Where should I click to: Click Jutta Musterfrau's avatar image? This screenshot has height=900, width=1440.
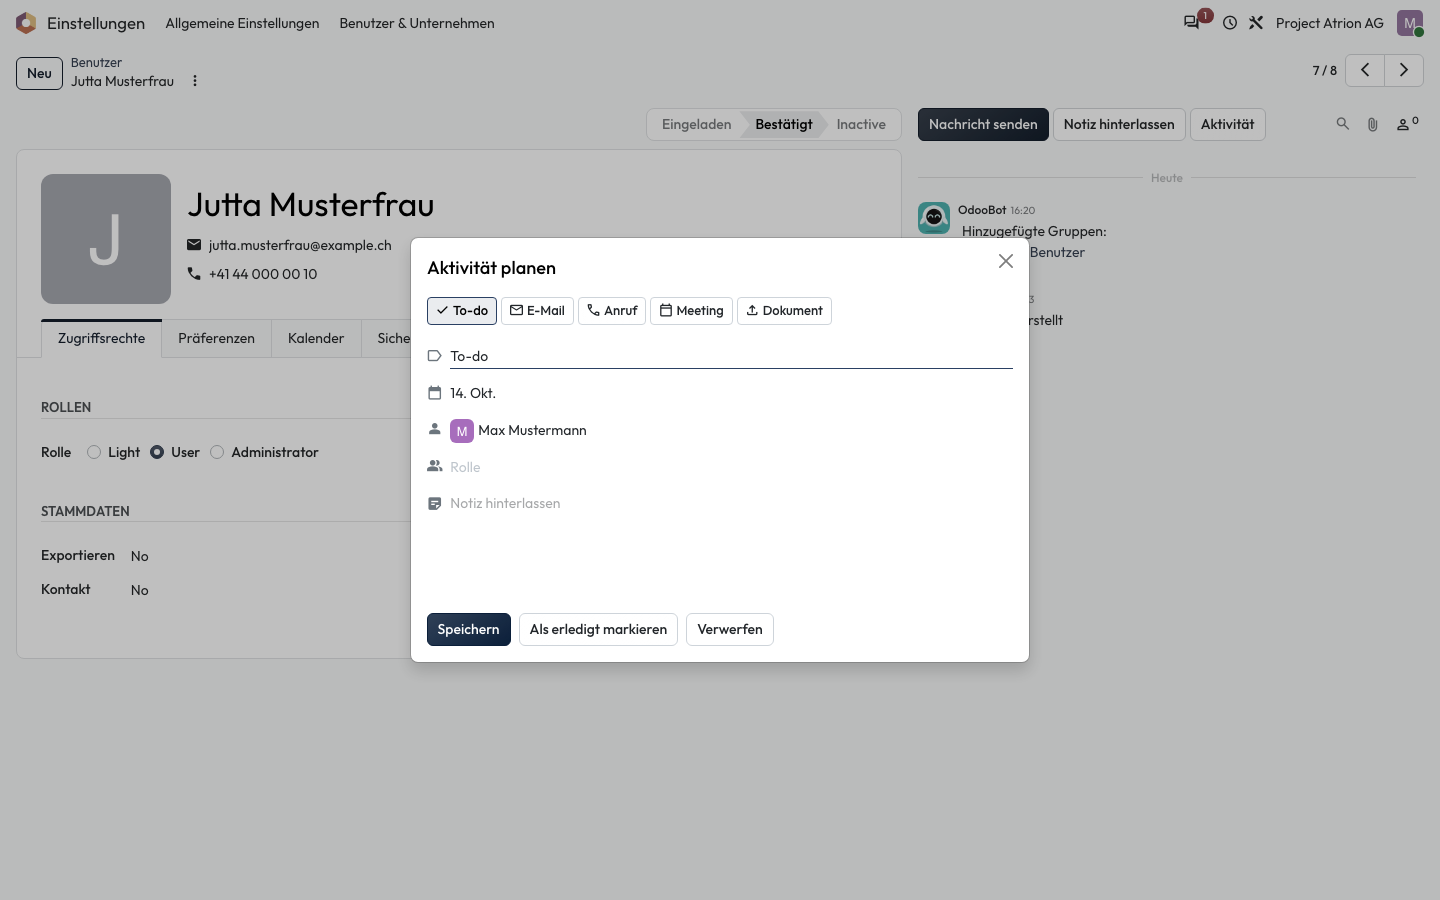tap(106, 239)
